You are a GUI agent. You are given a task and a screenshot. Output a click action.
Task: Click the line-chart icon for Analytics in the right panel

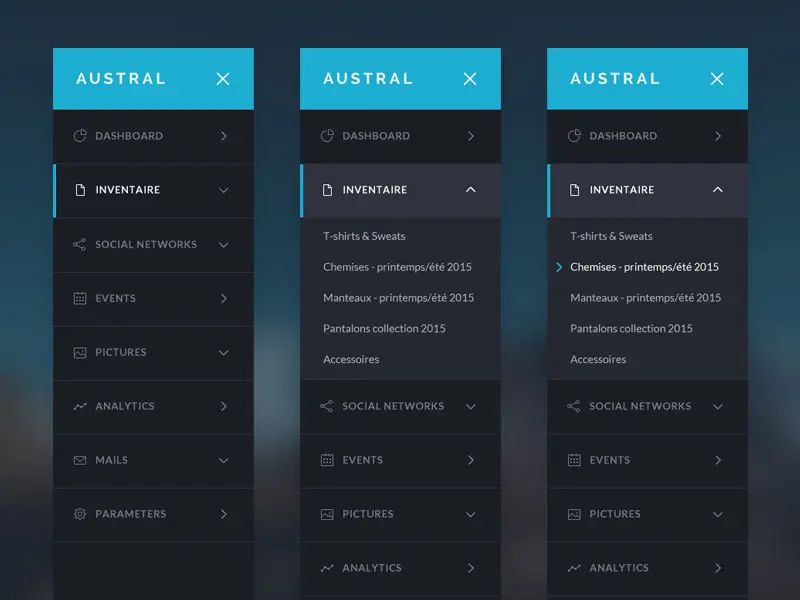[x=574, y=568]
